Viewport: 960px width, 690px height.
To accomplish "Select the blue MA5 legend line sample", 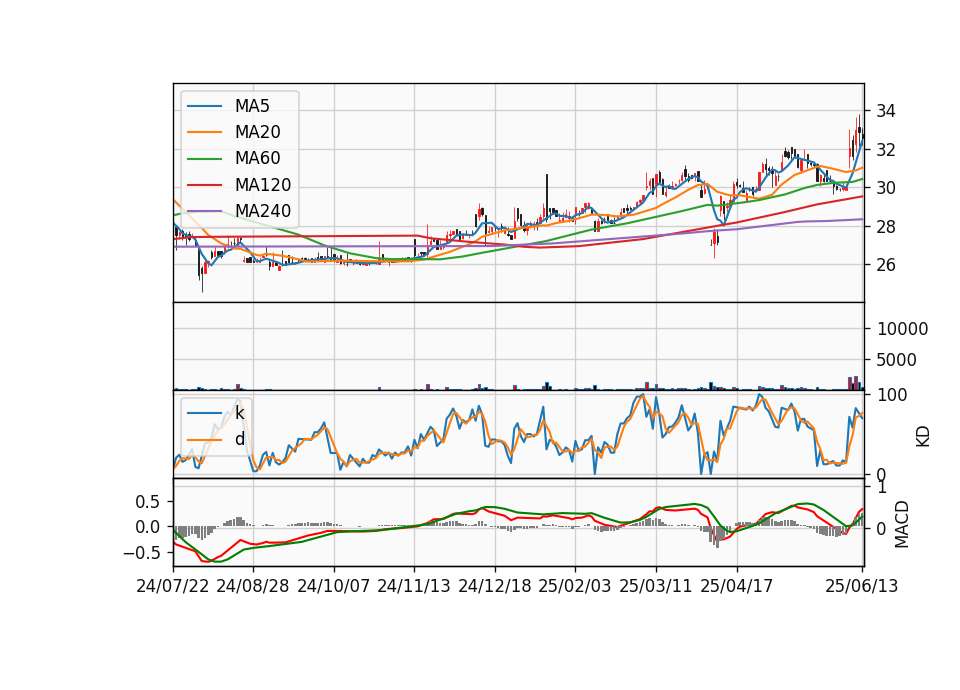I will pos(204,106).
